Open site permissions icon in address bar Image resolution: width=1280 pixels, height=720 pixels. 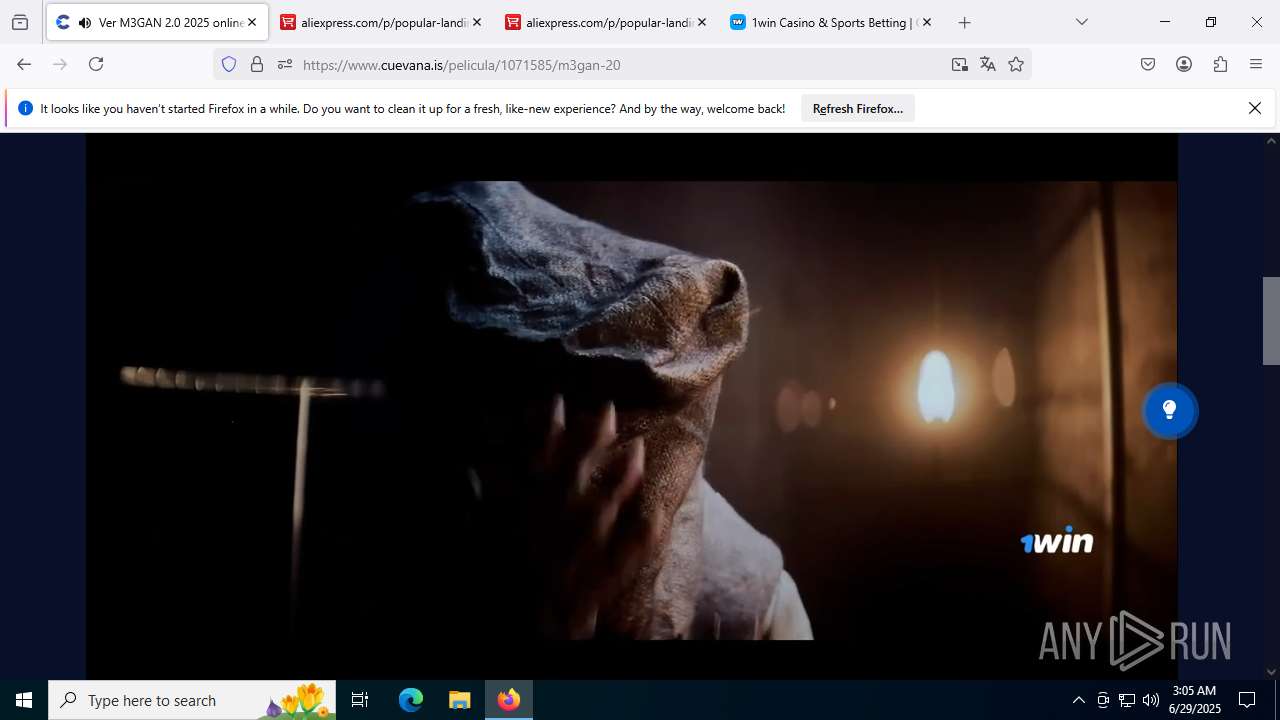285,64
